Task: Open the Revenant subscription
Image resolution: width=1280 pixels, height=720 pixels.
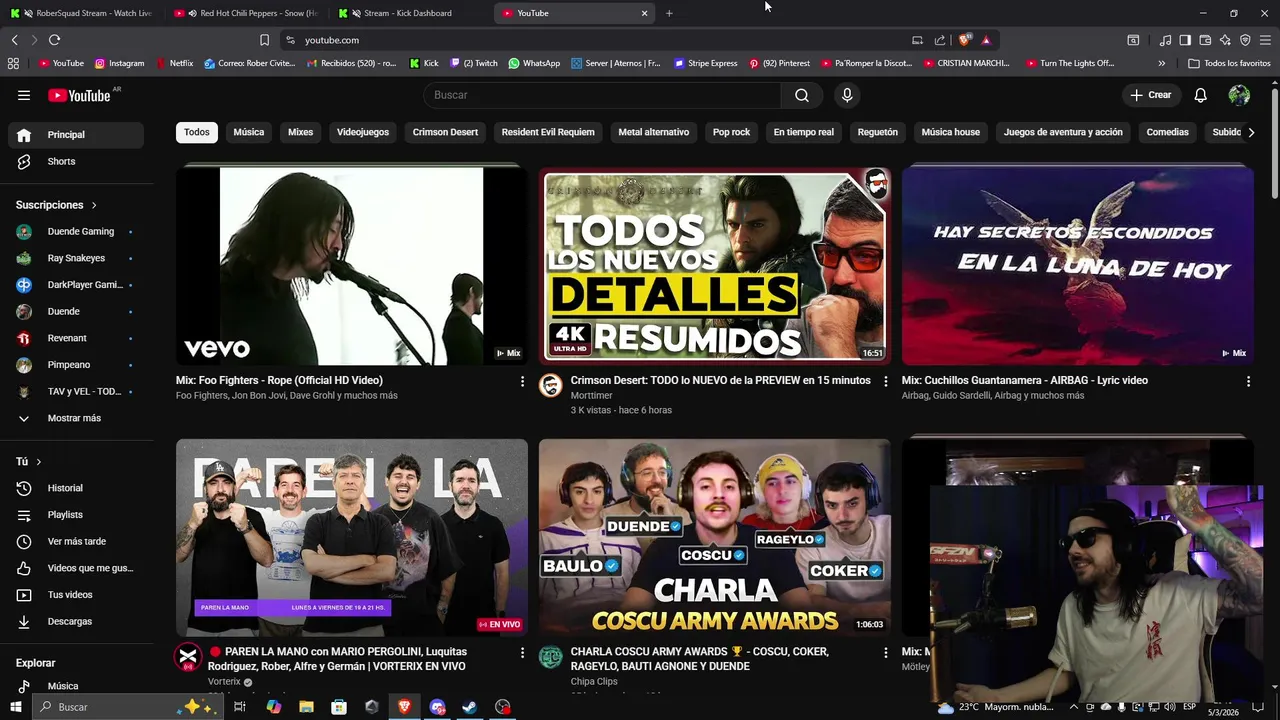Action: coord(76,338)
